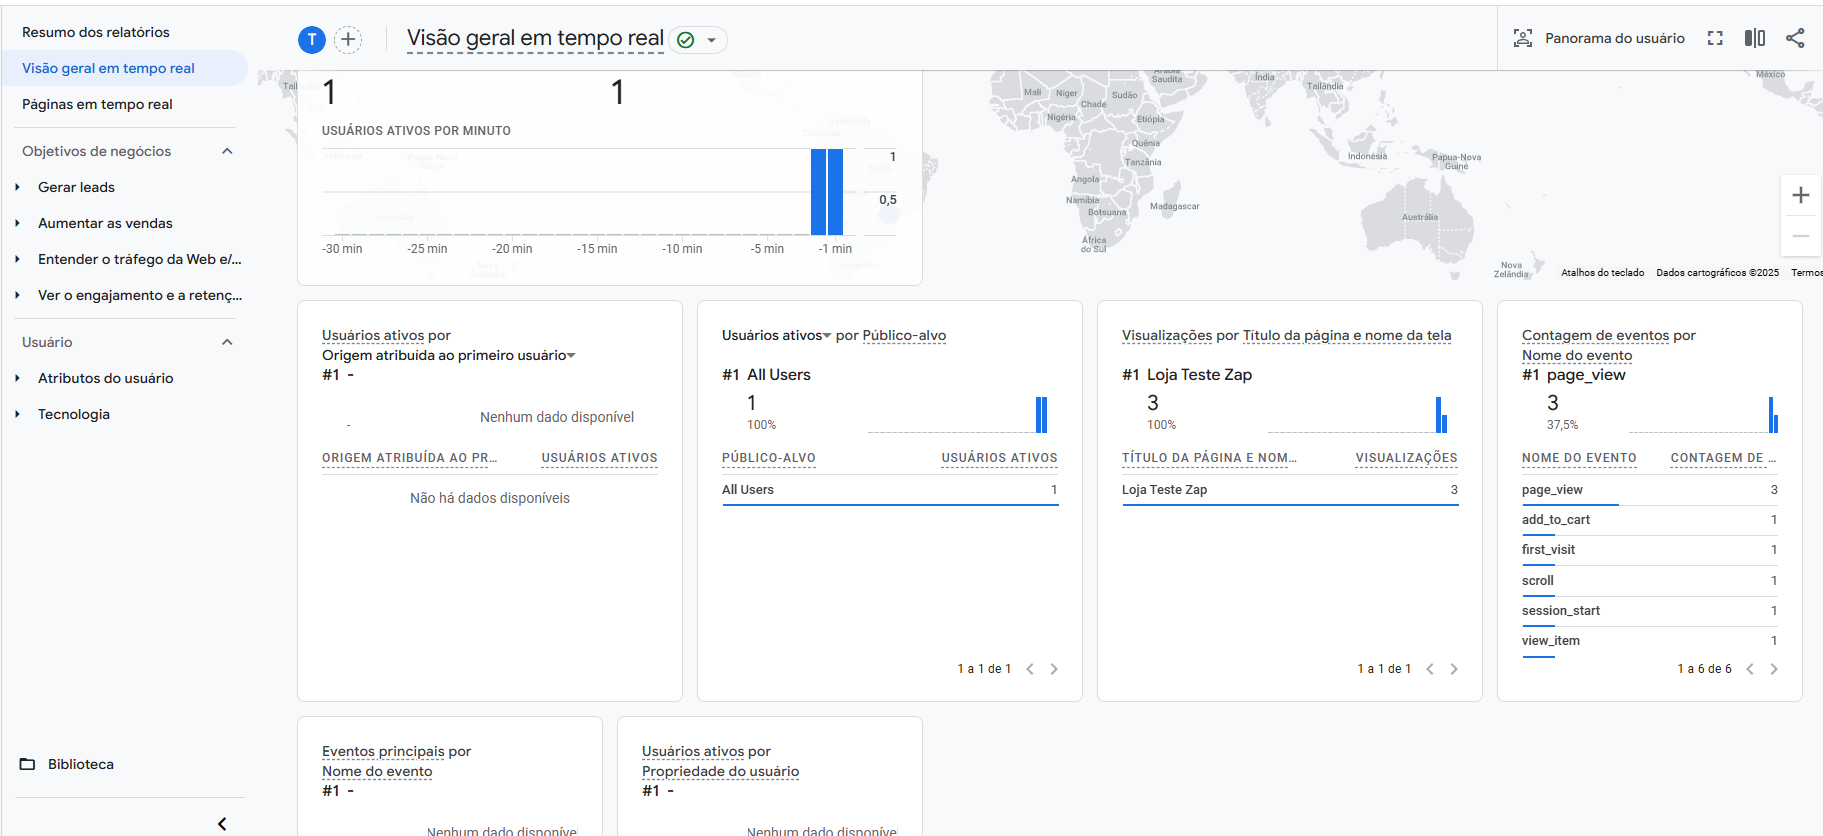Open the share report icon
The image size is (1823, 836).
pos(1795,38)
